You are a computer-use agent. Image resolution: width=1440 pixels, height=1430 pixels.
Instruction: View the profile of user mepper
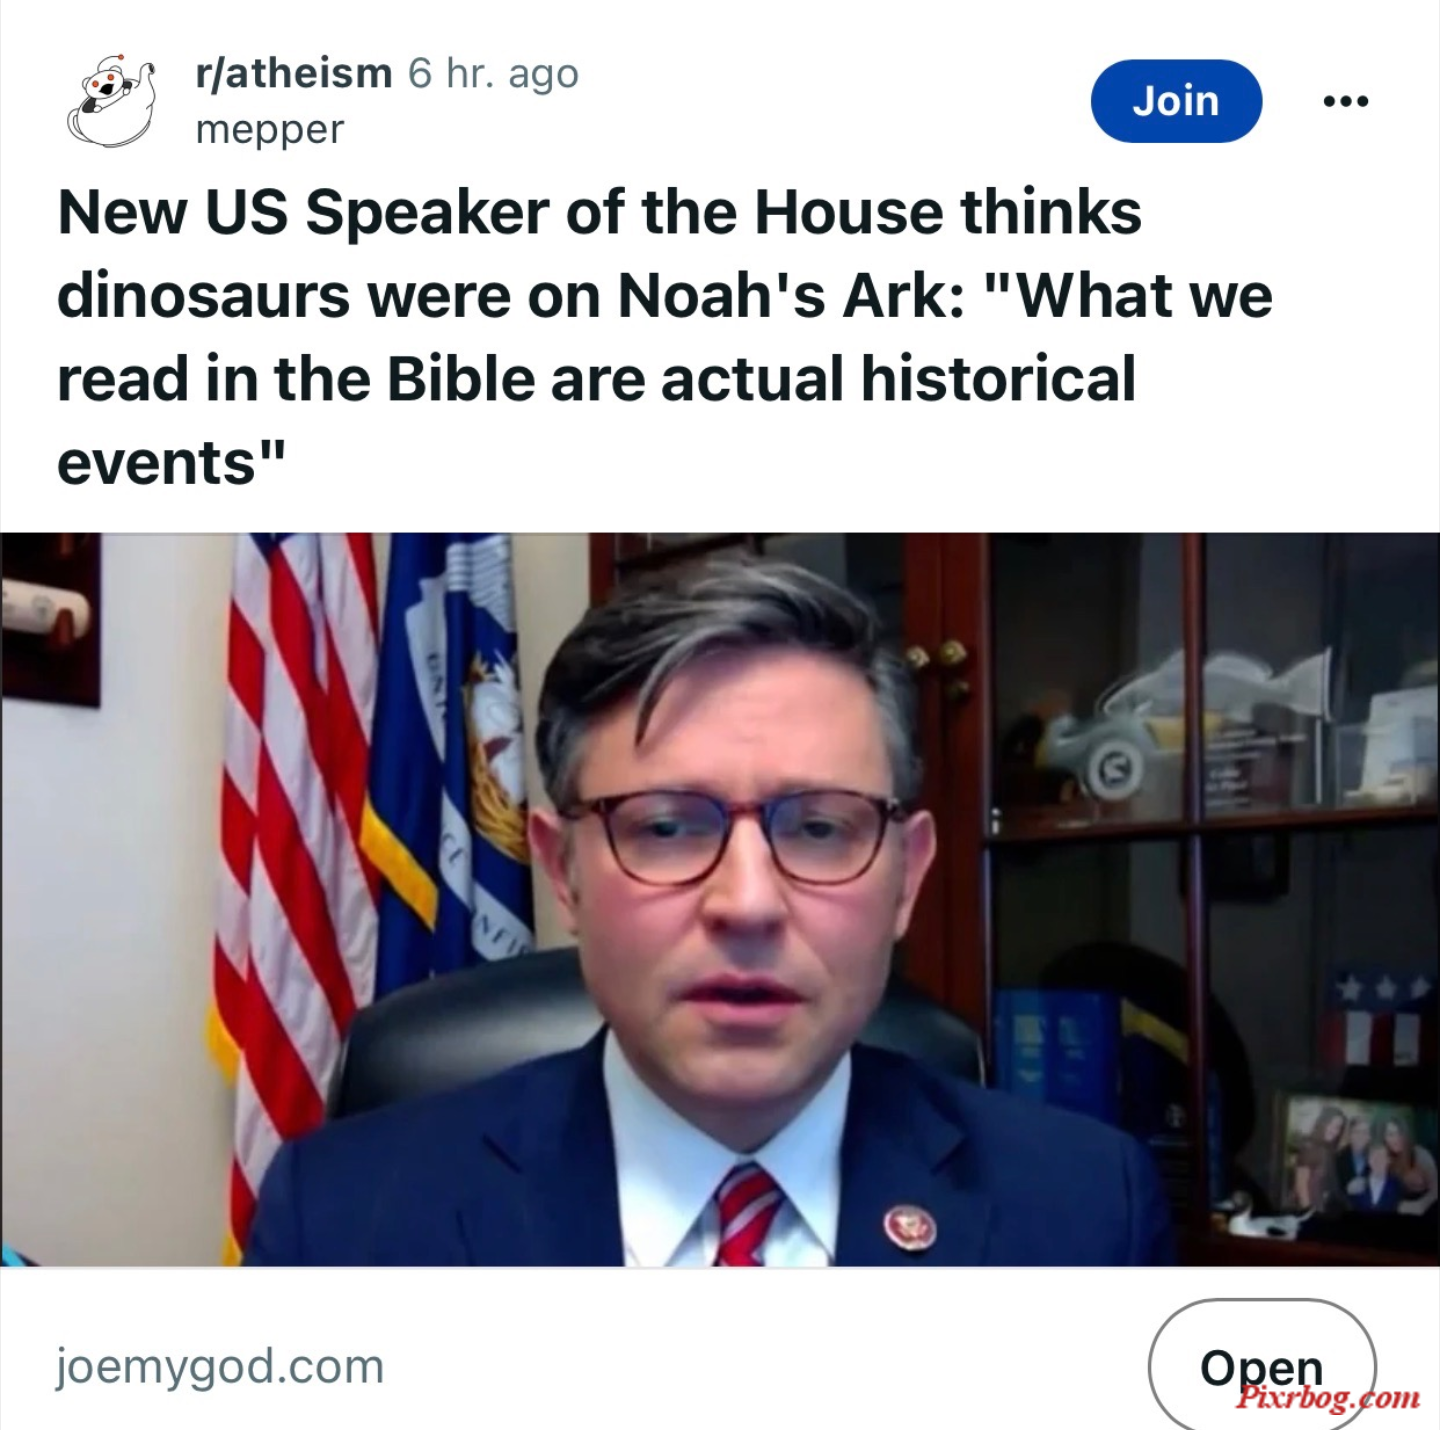coord(270,130)
